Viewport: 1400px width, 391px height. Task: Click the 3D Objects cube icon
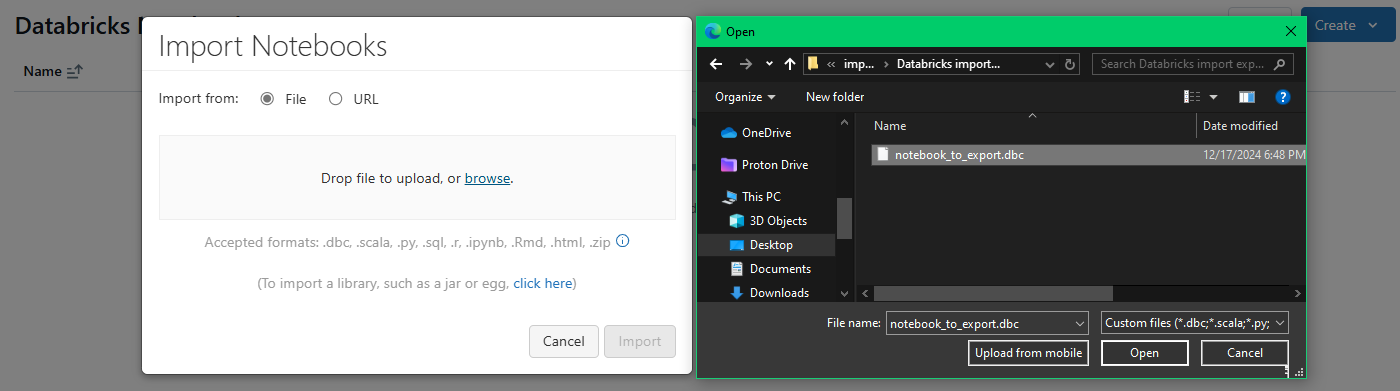coord(737,221)
